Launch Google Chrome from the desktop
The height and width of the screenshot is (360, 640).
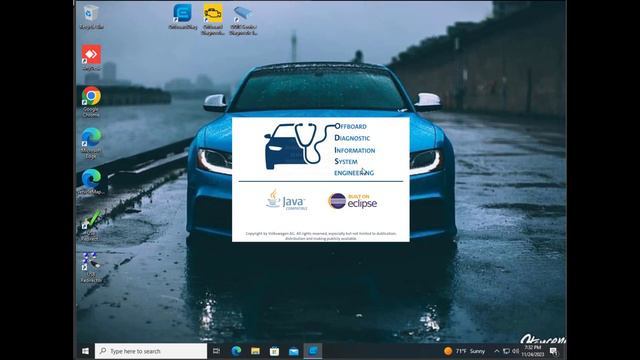click(91, 101)
